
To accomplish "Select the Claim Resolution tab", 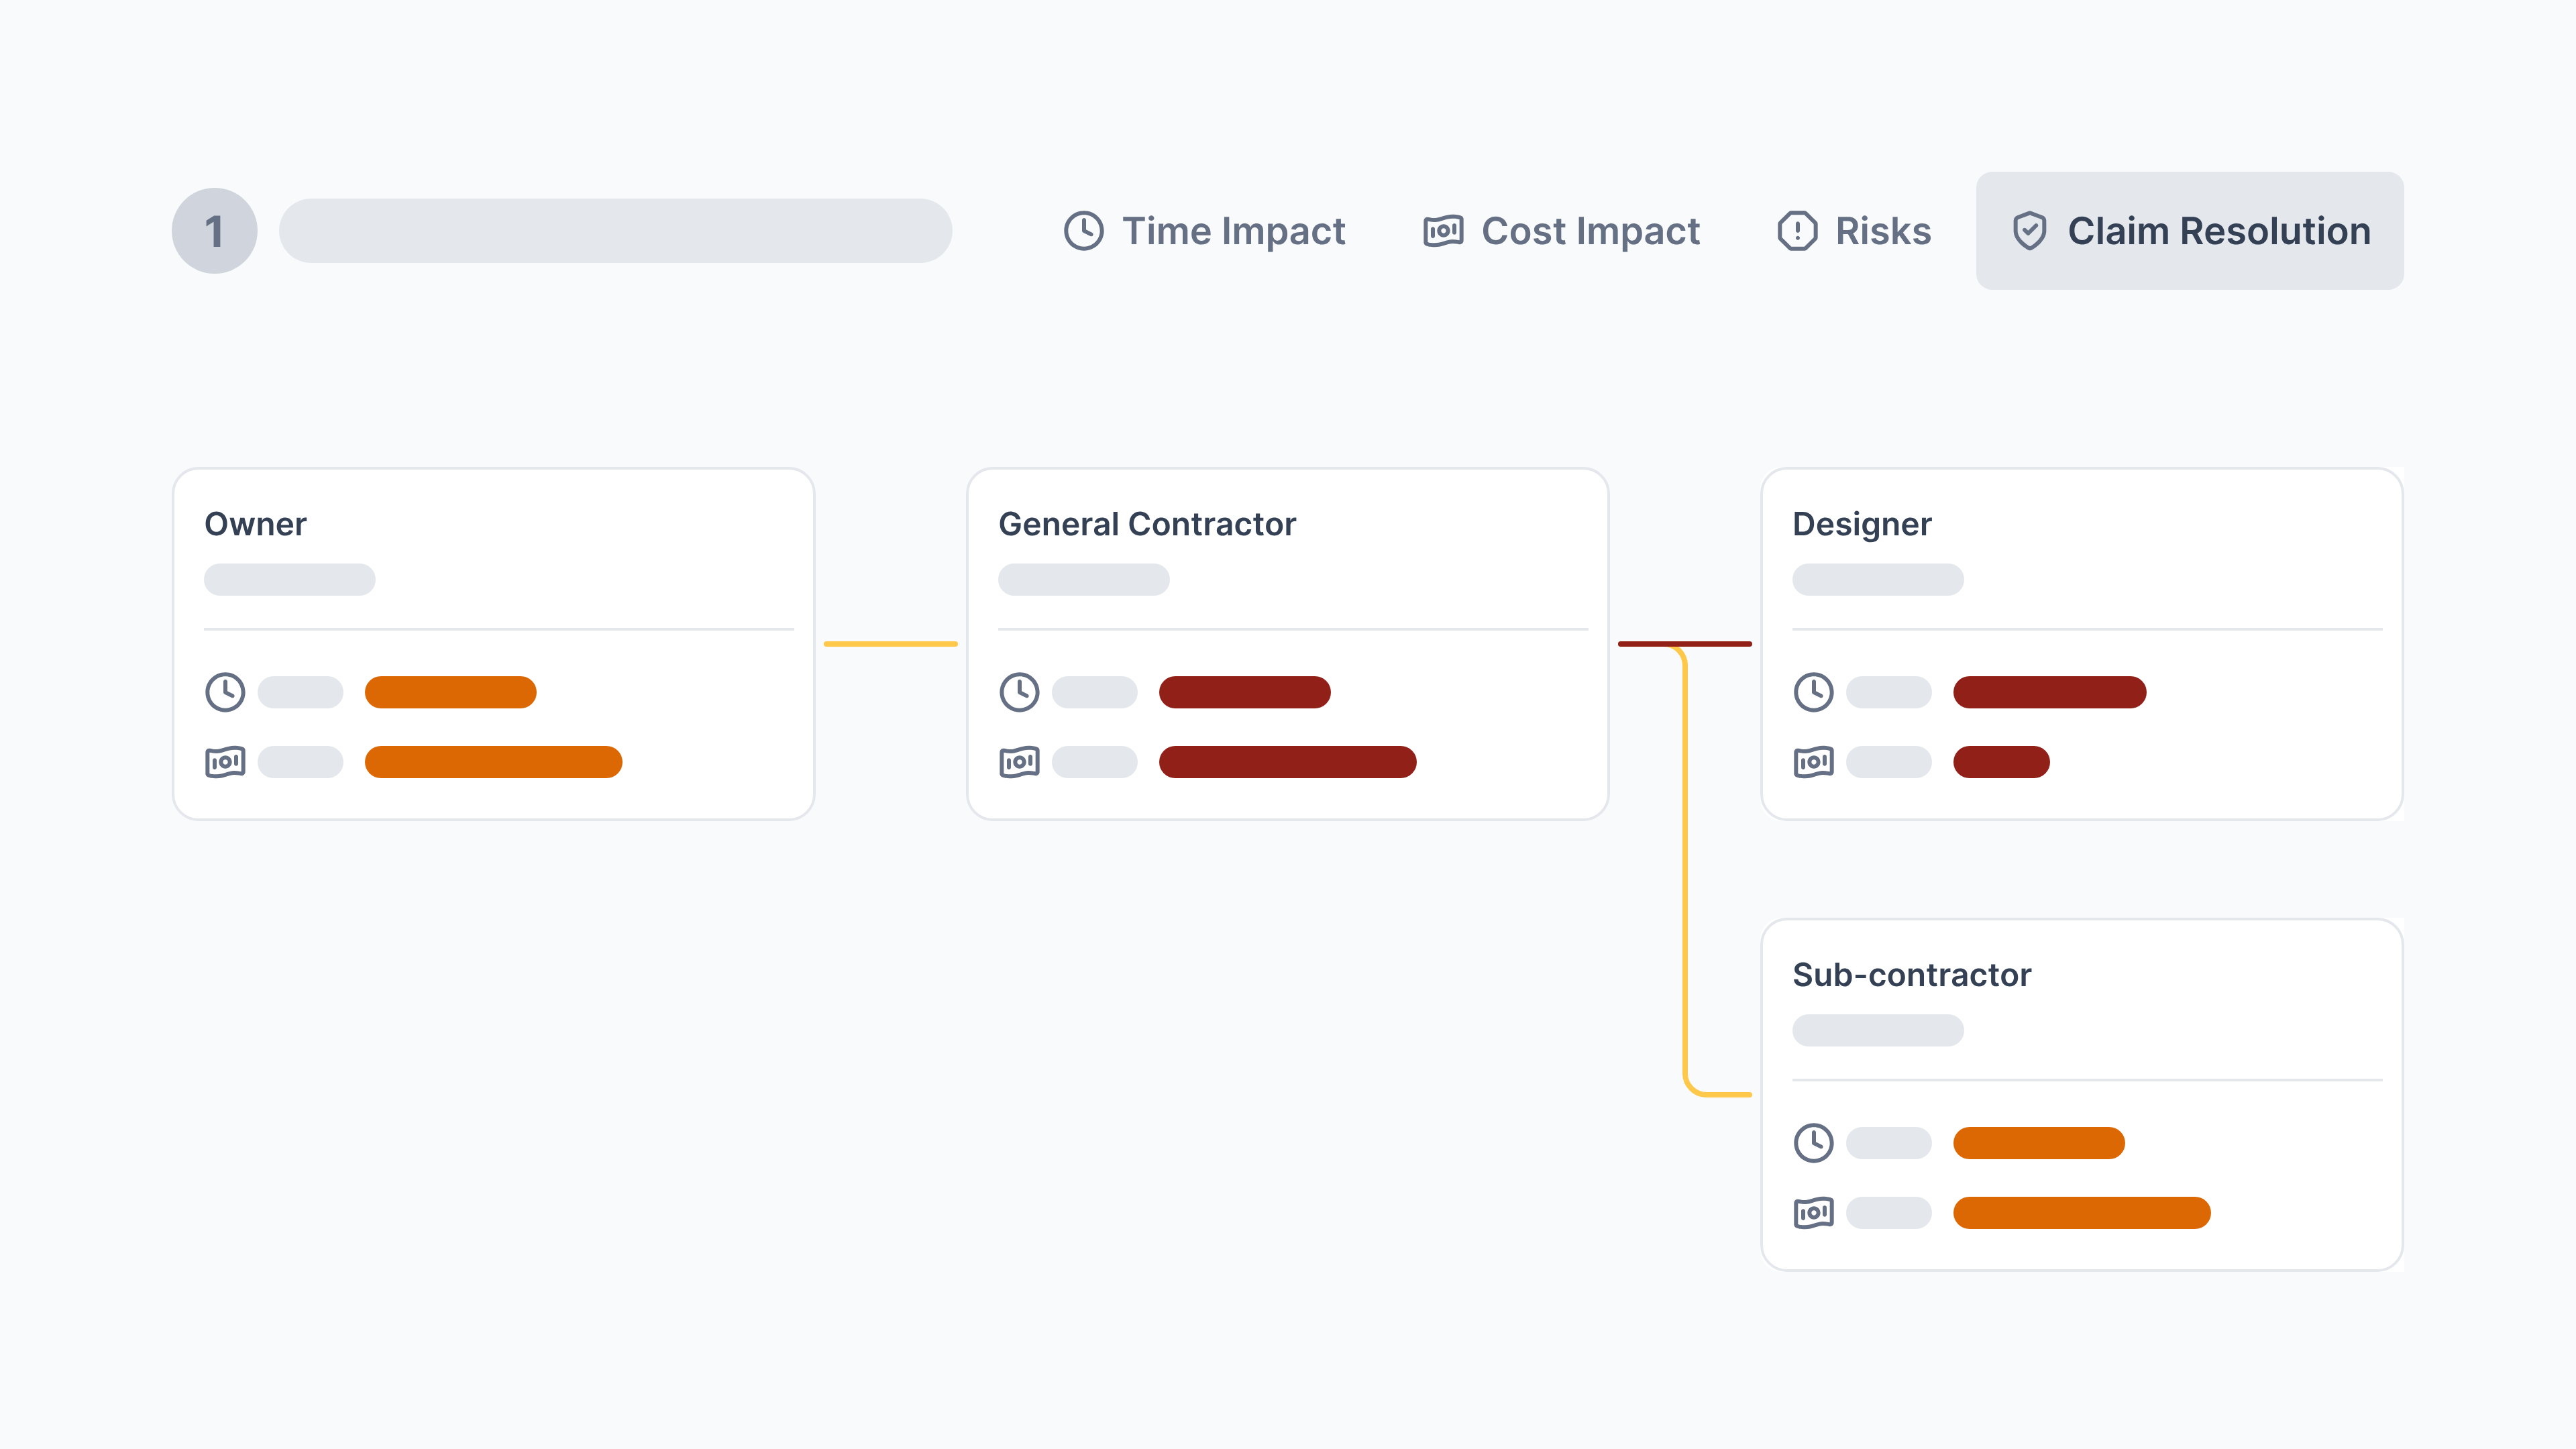I will 2189,231.
